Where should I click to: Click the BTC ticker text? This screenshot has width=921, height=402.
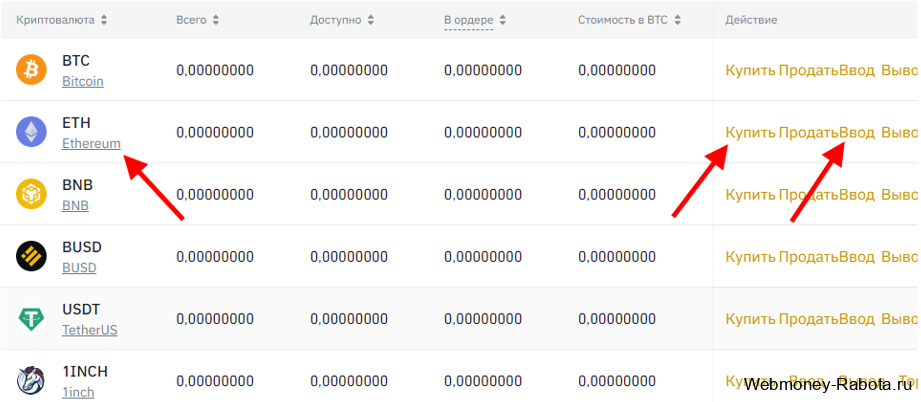(76, 61)
